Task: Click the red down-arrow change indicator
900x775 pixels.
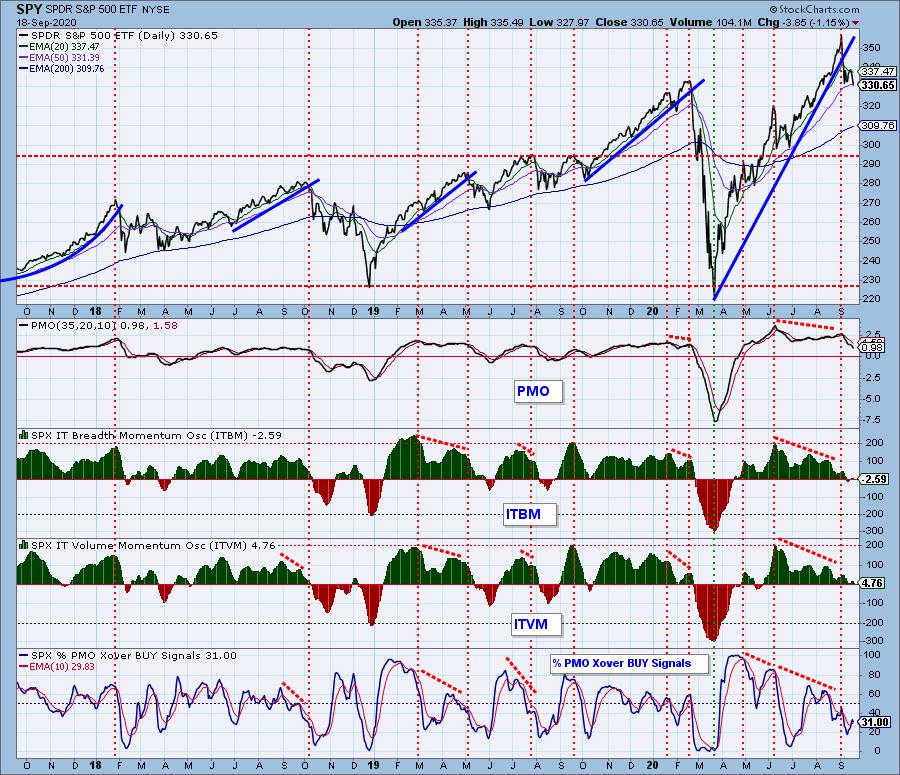Action: point(856,23)
